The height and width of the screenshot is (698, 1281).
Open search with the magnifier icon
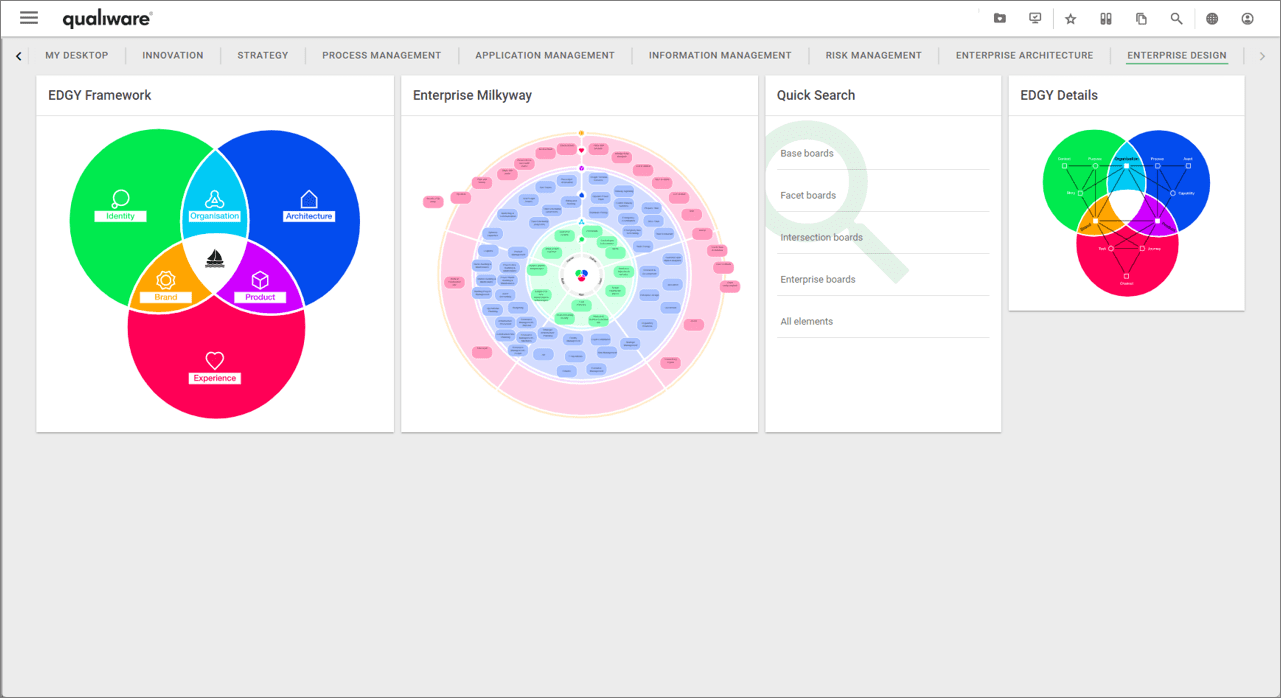1177,19
